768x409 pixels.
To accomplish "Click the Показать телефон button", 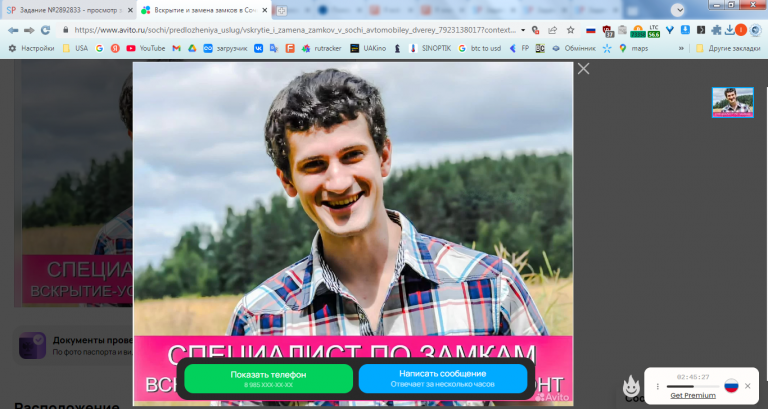I will (x=268, y=378).
